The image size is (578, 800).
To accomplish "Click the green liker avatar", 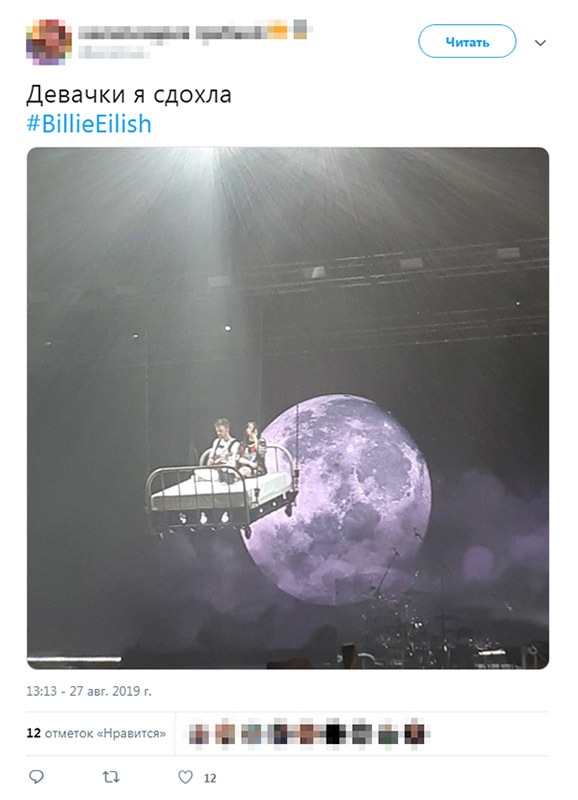I will pos(388,734).
